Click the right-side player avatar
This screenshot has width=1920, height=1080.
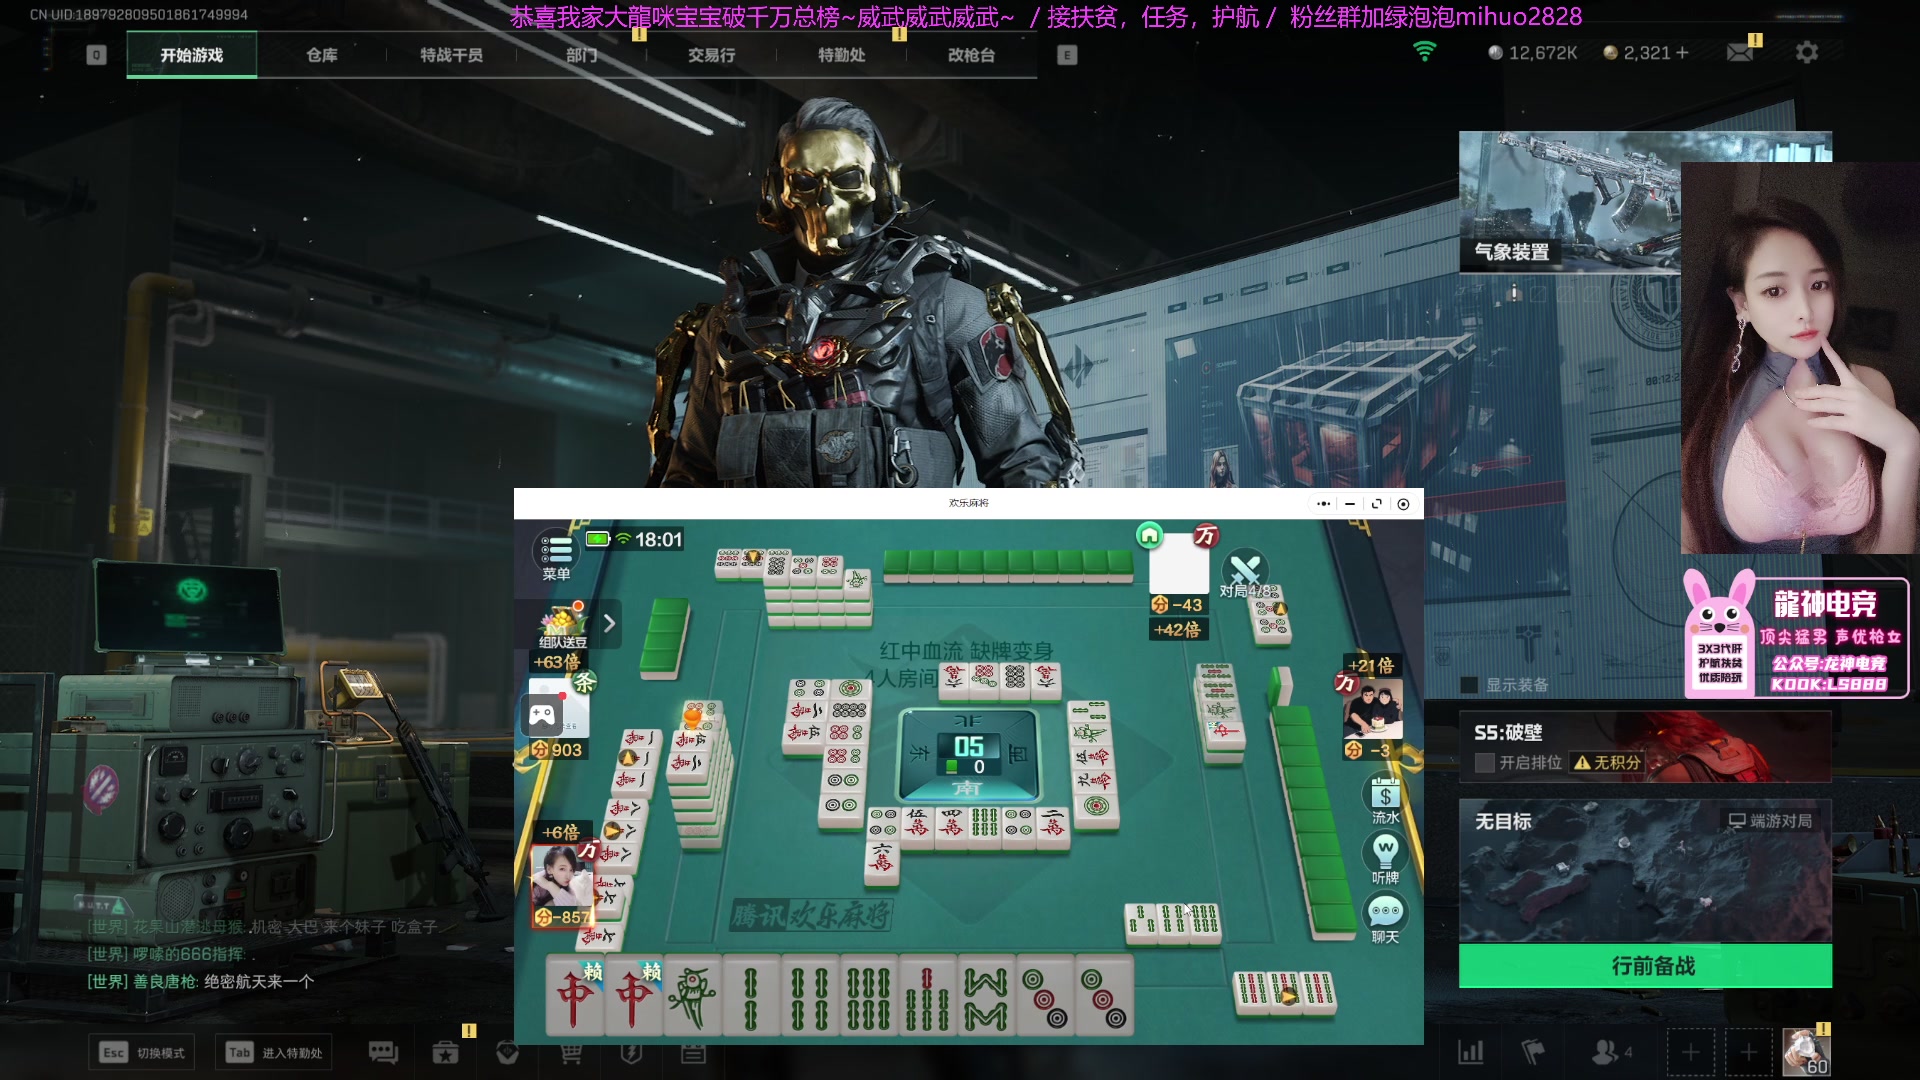coord(1372,708)
